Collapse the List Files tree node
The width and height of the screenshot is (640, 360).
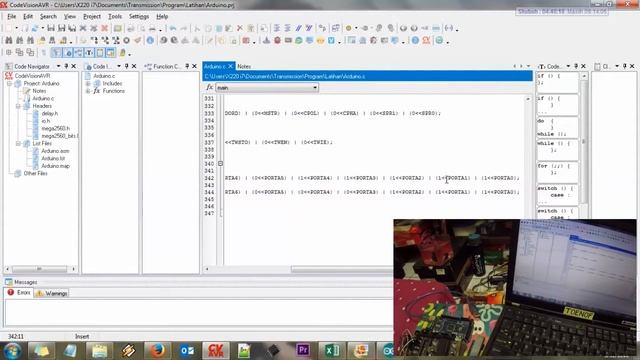18,144
